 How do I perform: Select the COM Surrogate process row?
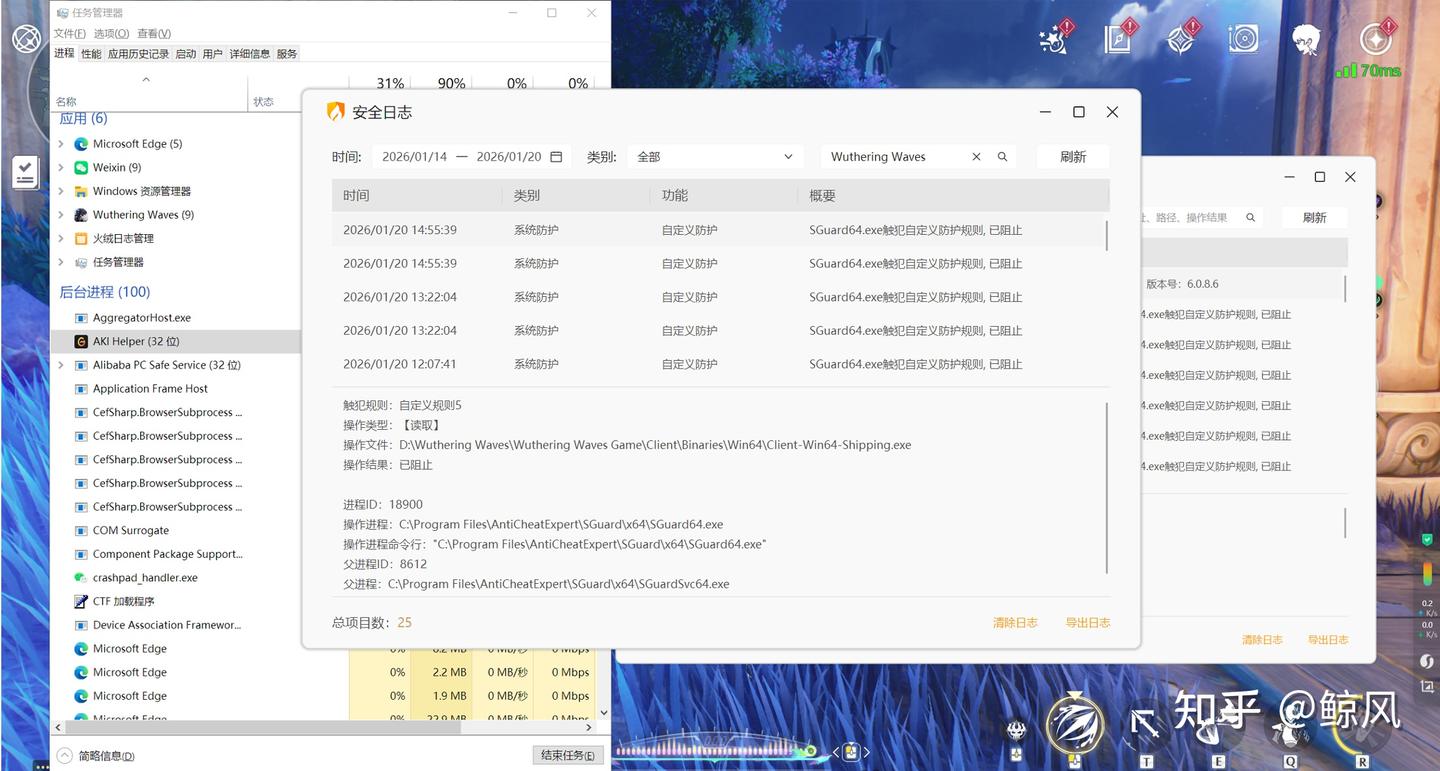(x=176, y=531)
